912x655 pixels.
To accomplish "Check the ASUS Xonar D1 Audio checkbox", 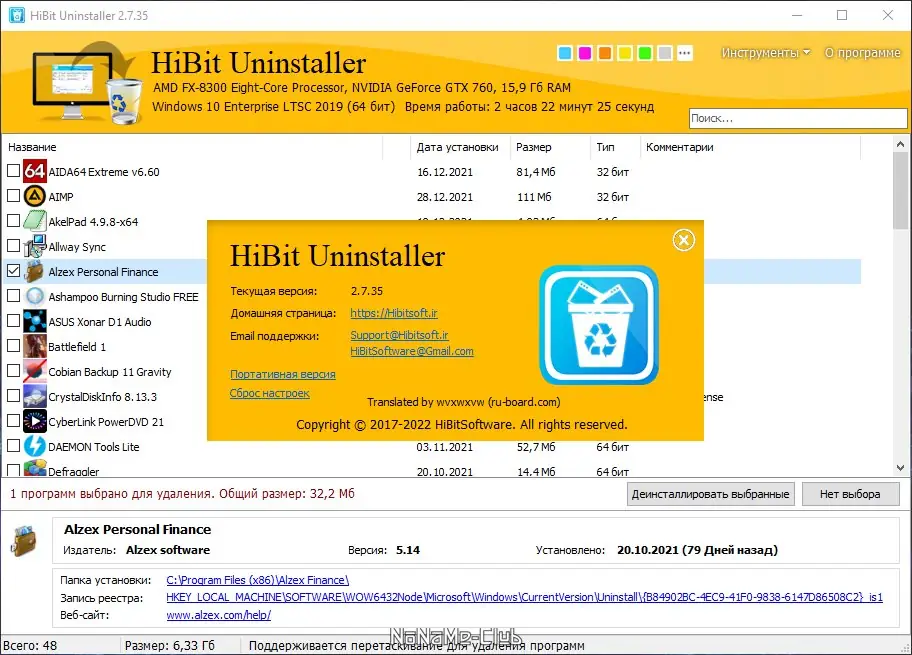I will pos(13,321).
